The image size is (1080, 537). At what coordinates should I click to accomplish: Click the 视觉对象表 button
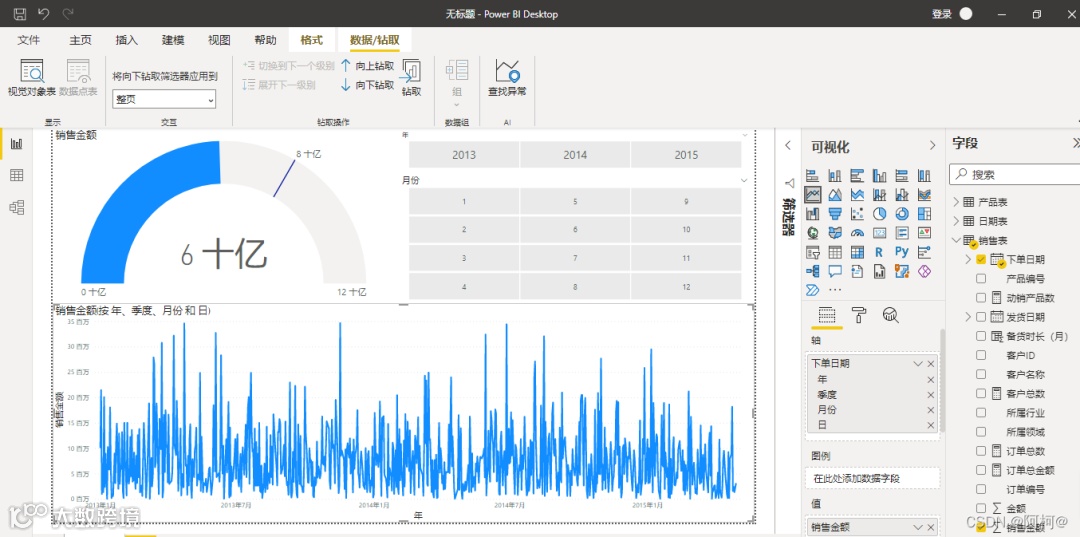(x=32, y=78)
